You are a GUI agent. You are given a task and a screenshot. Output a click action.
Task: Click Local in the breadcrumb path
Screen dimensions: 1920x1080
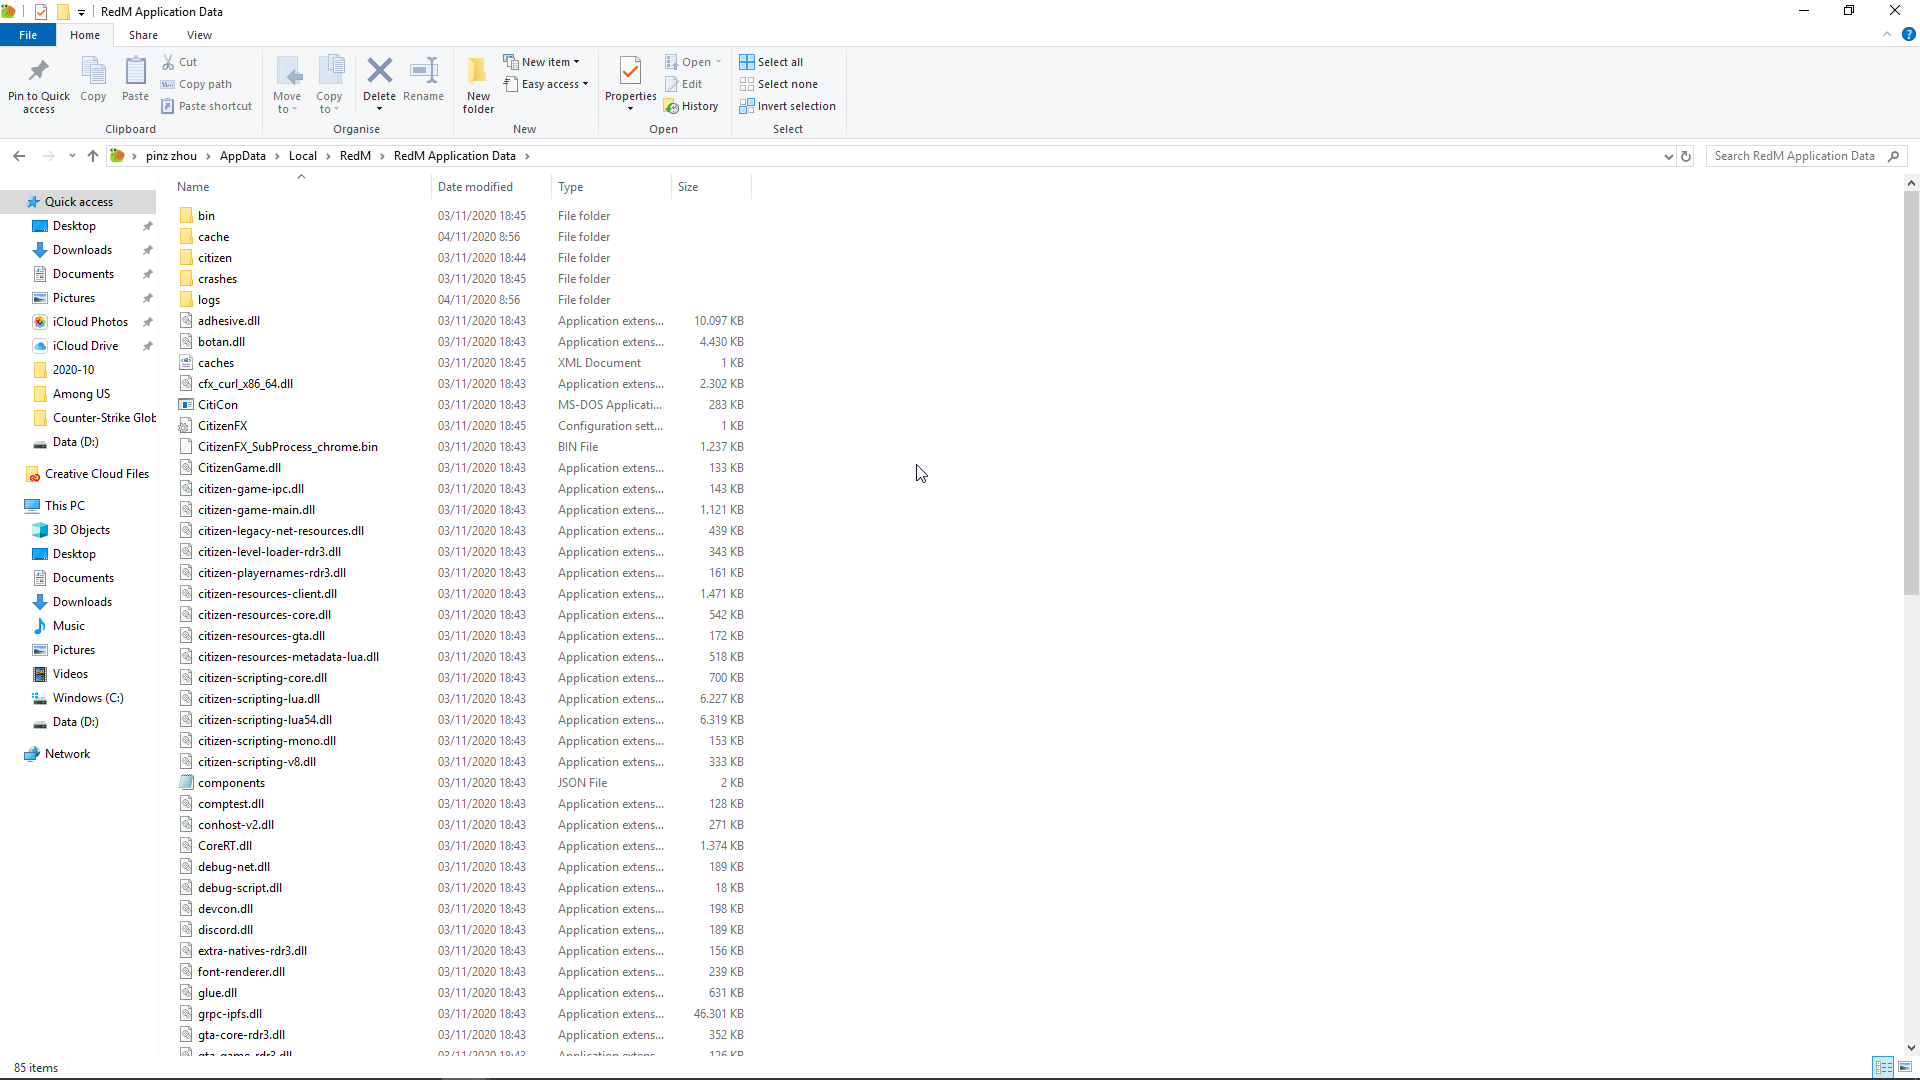pos(303,156)
